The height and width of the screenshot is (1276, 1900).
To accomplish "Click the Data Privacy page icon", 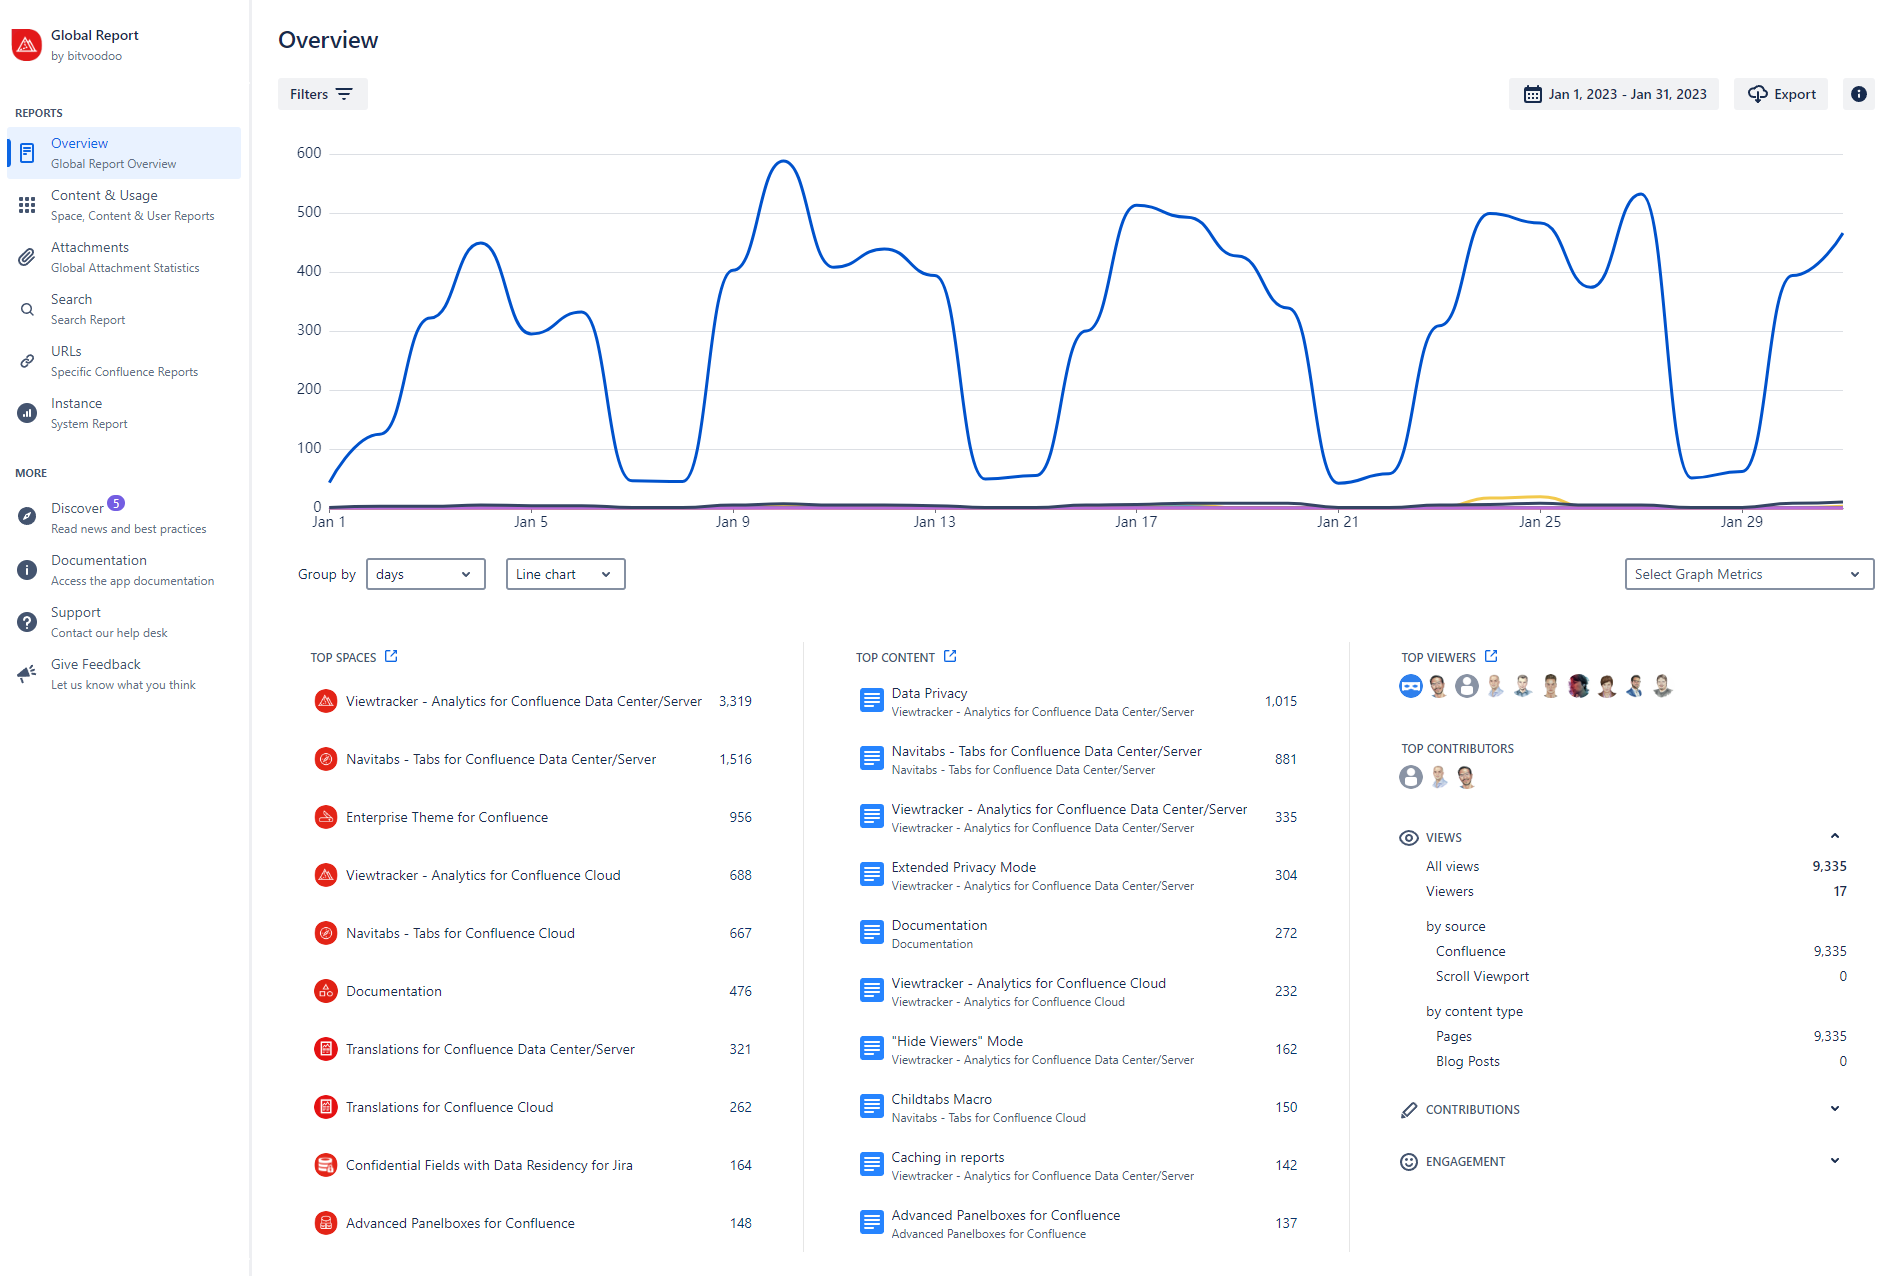I will tap(871, 701).
